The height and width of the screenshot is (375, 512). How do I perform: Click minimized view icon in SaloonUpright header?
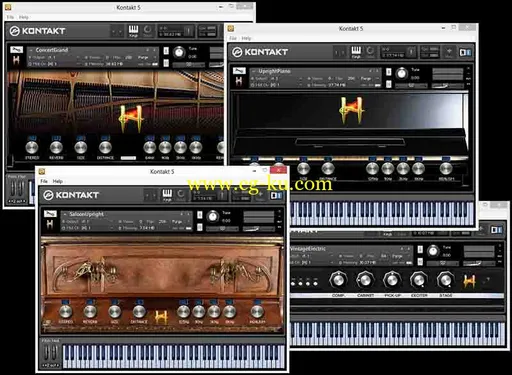(276, 195)
